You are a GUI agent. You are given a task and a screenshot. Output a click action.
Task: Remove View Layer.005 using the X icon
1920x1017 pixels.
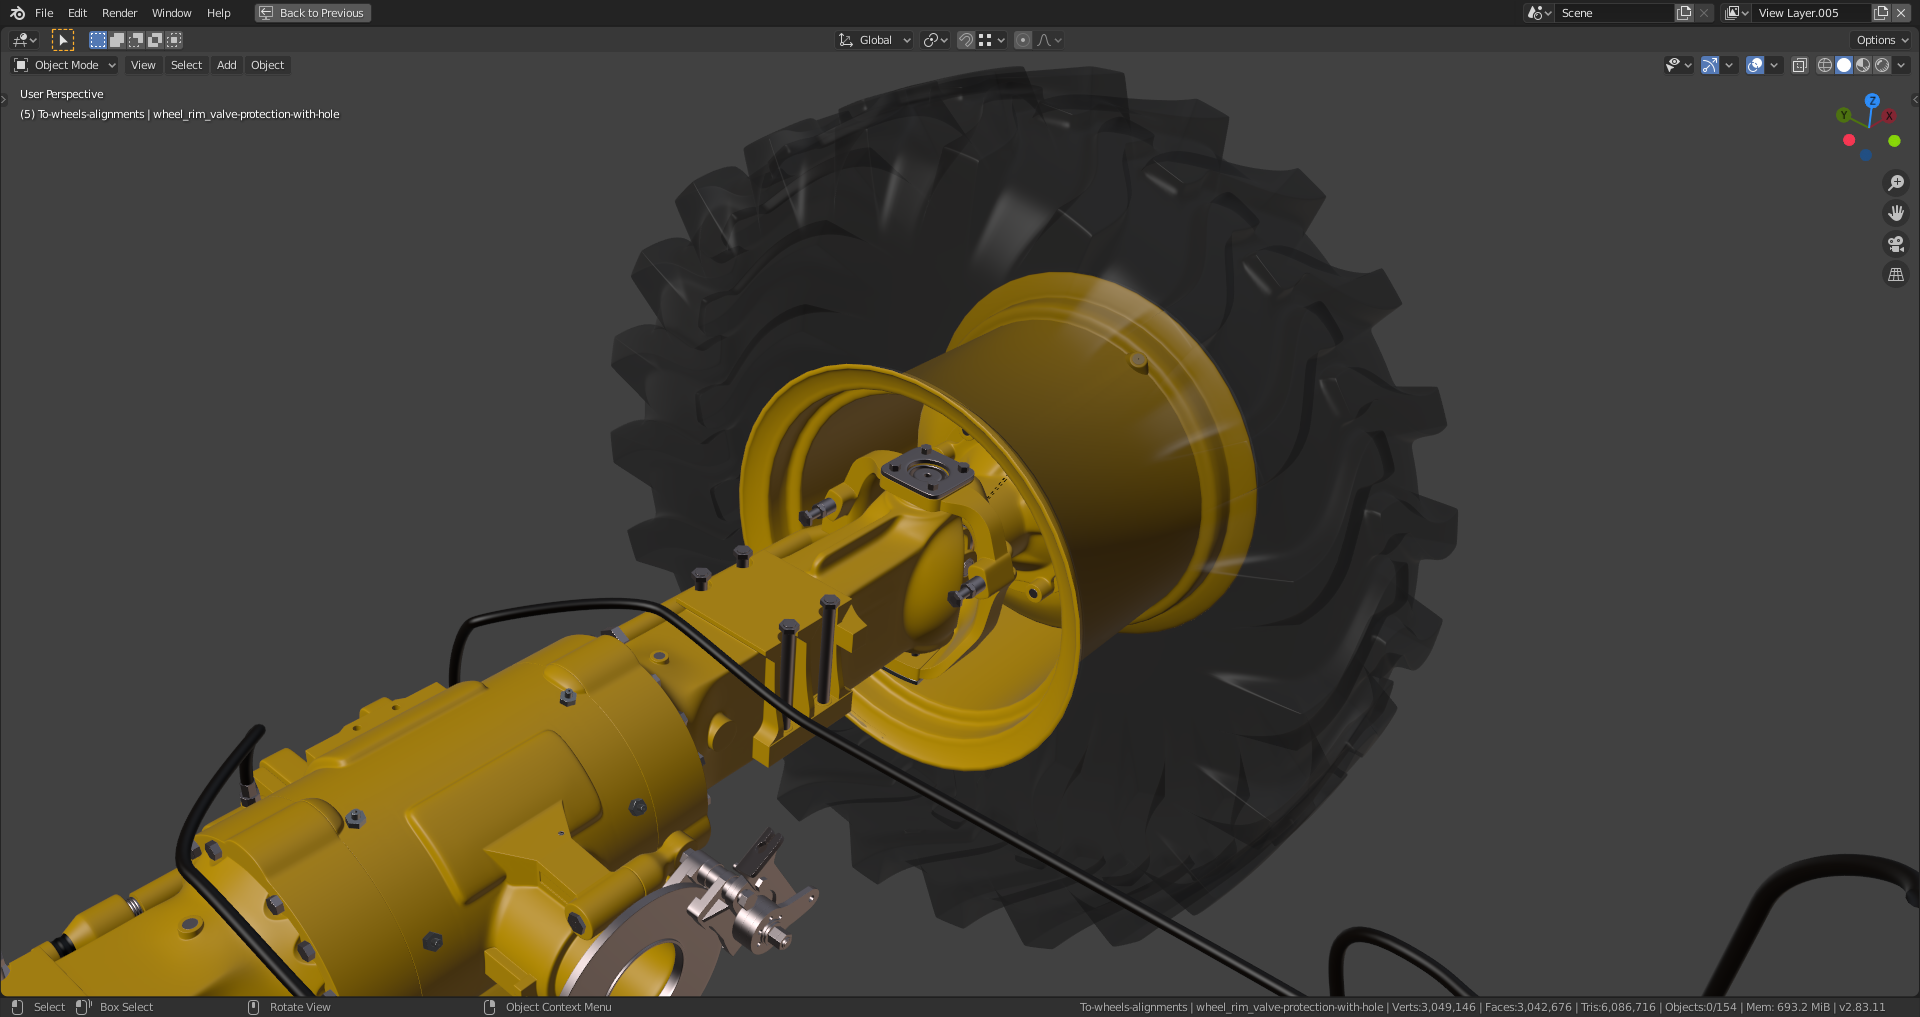pyautogui.click(x=1901, y=13)
